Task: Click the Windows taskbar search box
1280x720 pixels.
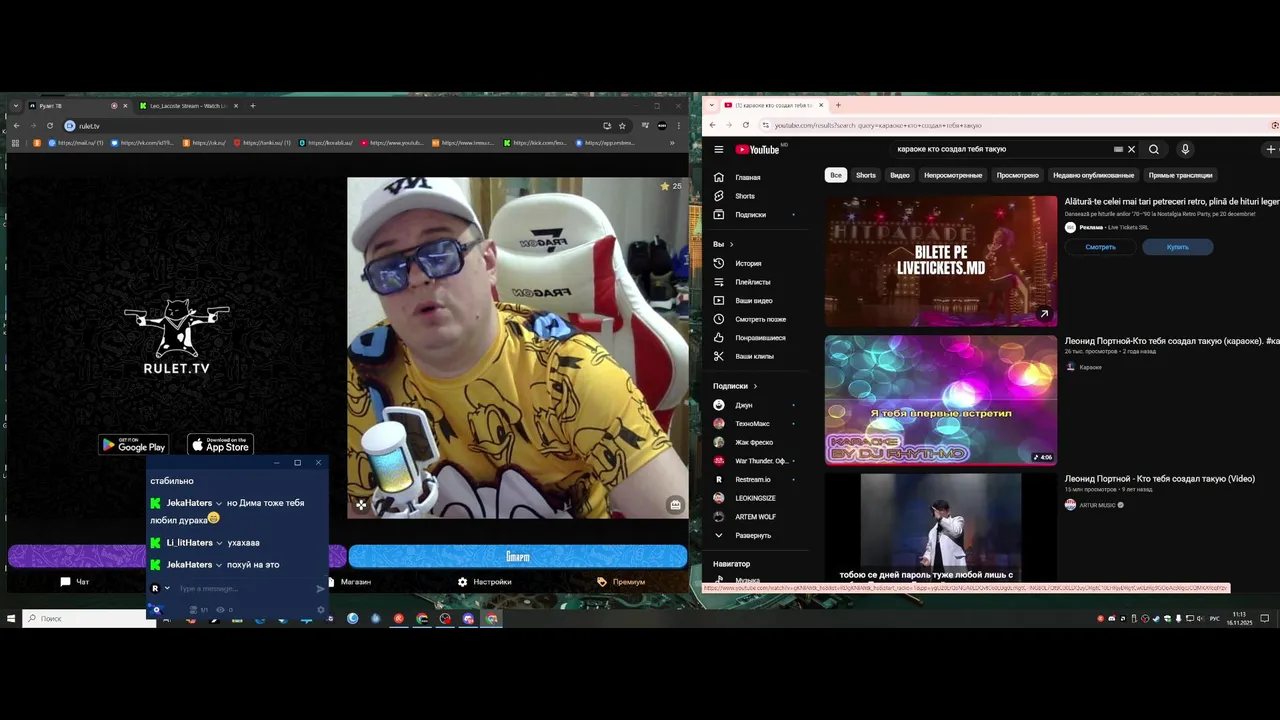Action: click(x=89, y=618)
